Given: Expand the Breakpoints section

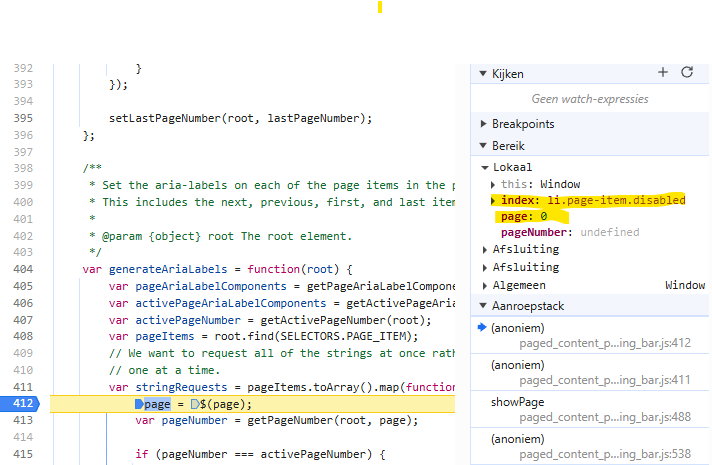Looking at the screenshot, I should [483, 124].
